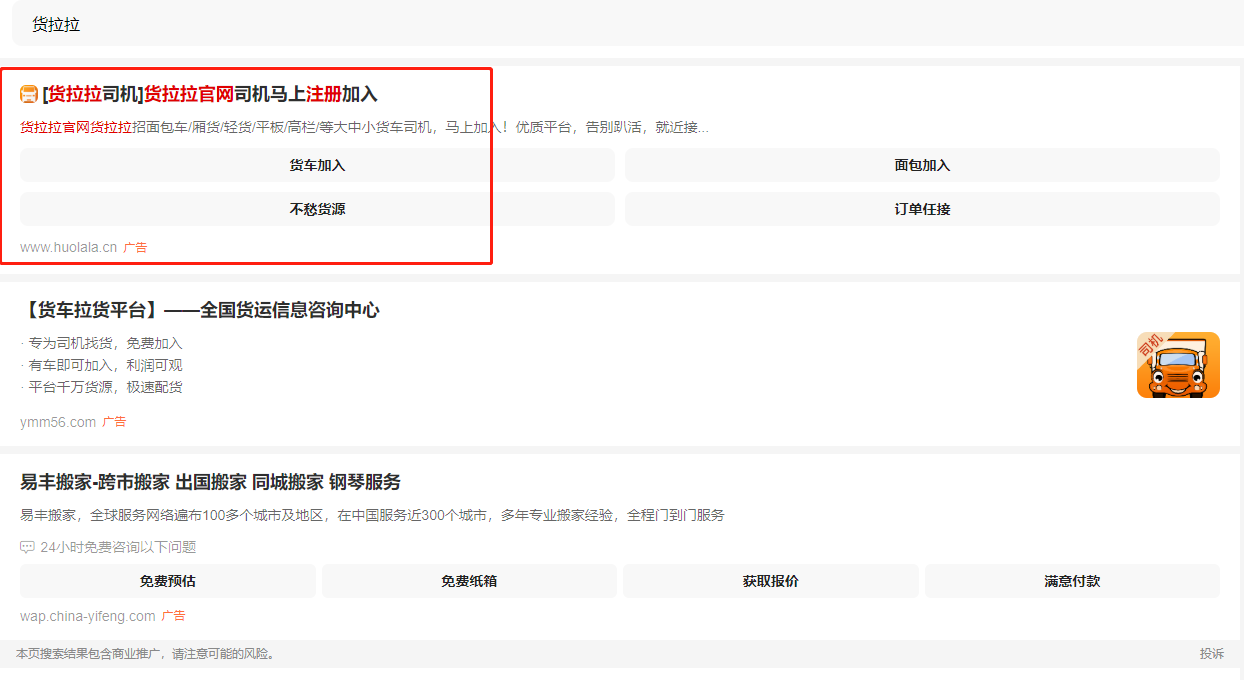Click the 免费纸箱 button

tap(469, 581)
